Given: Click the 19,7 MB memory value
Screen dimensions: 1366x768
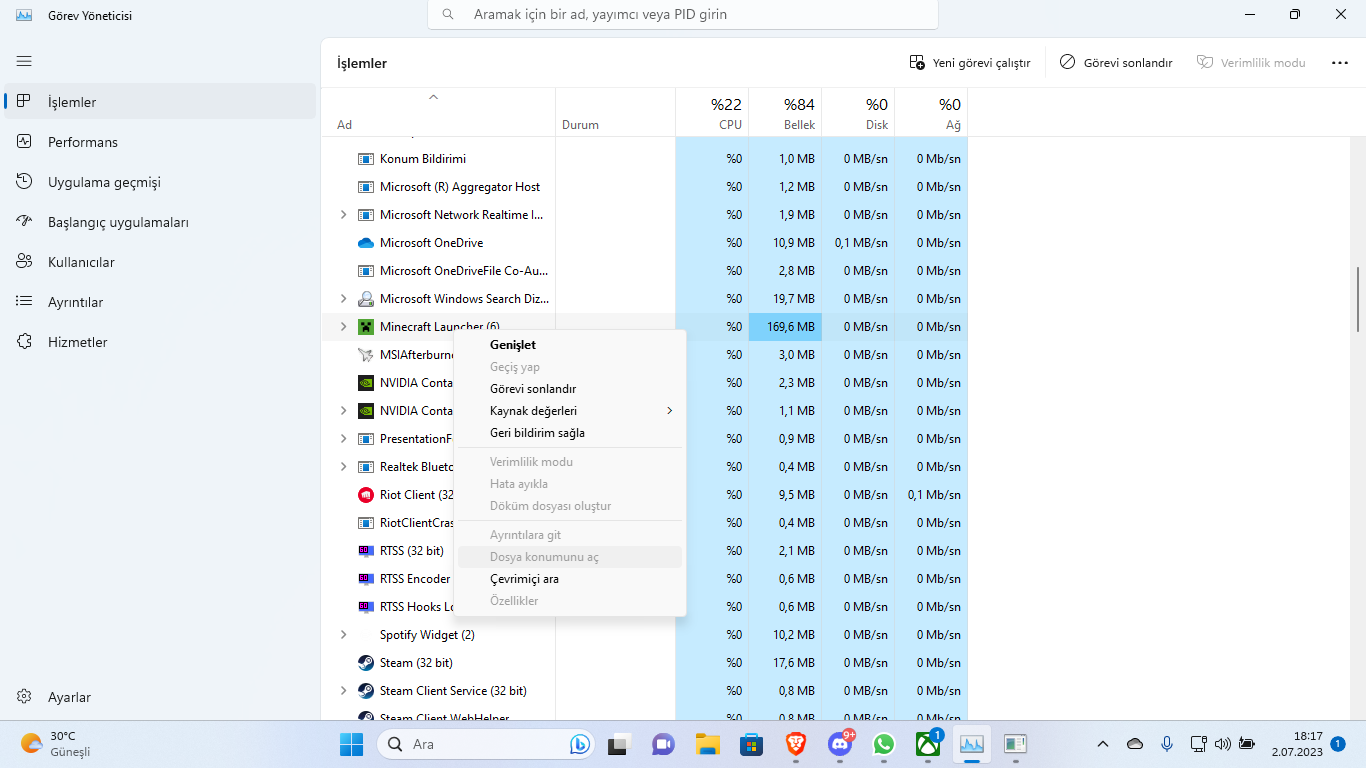Looking at the screenshot, I should click(x=796, y=299).
